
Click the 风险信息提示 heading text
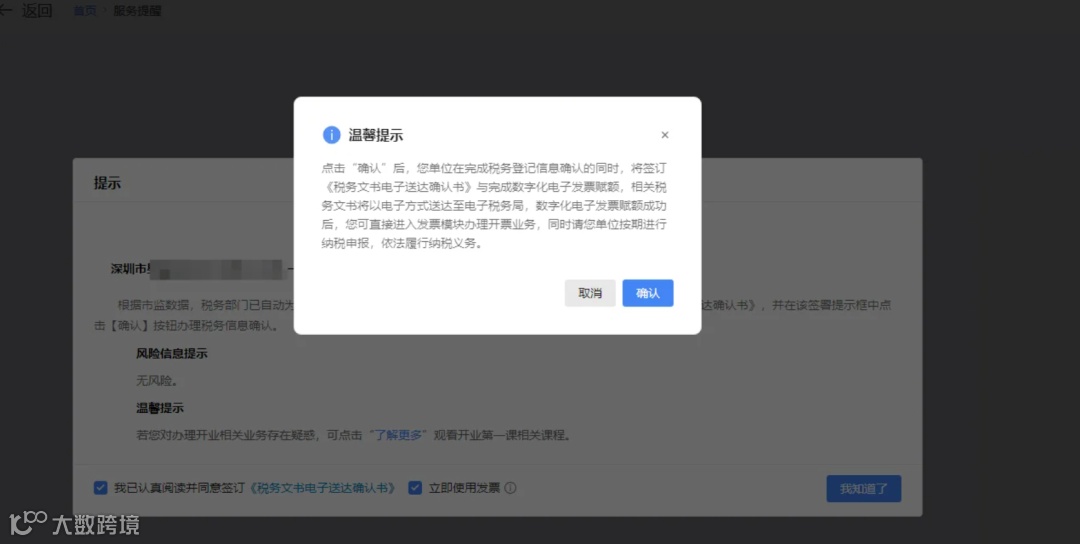172,353
